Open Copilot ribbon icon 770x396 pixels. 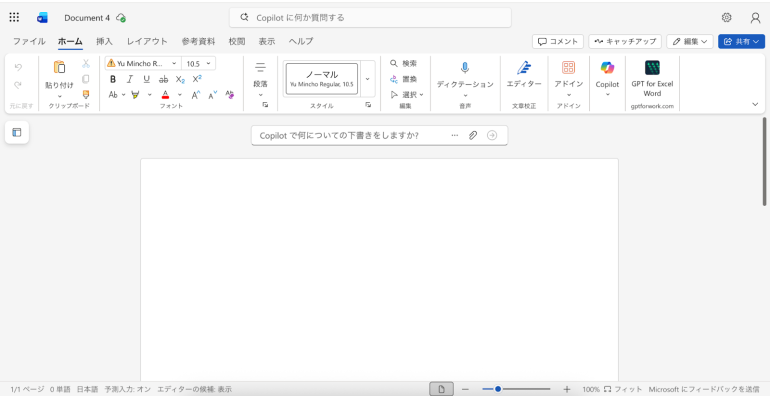(x=607, y=68)
